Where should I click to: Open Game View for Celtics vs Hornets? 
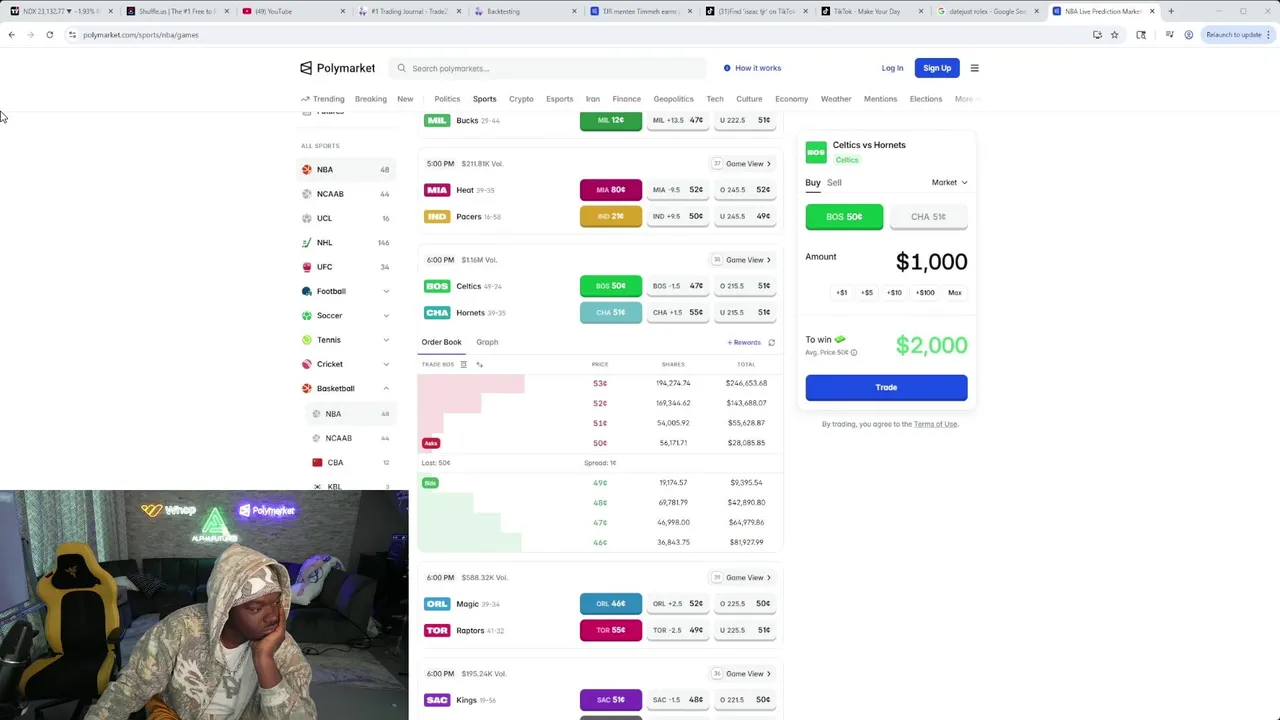[748, 260]
